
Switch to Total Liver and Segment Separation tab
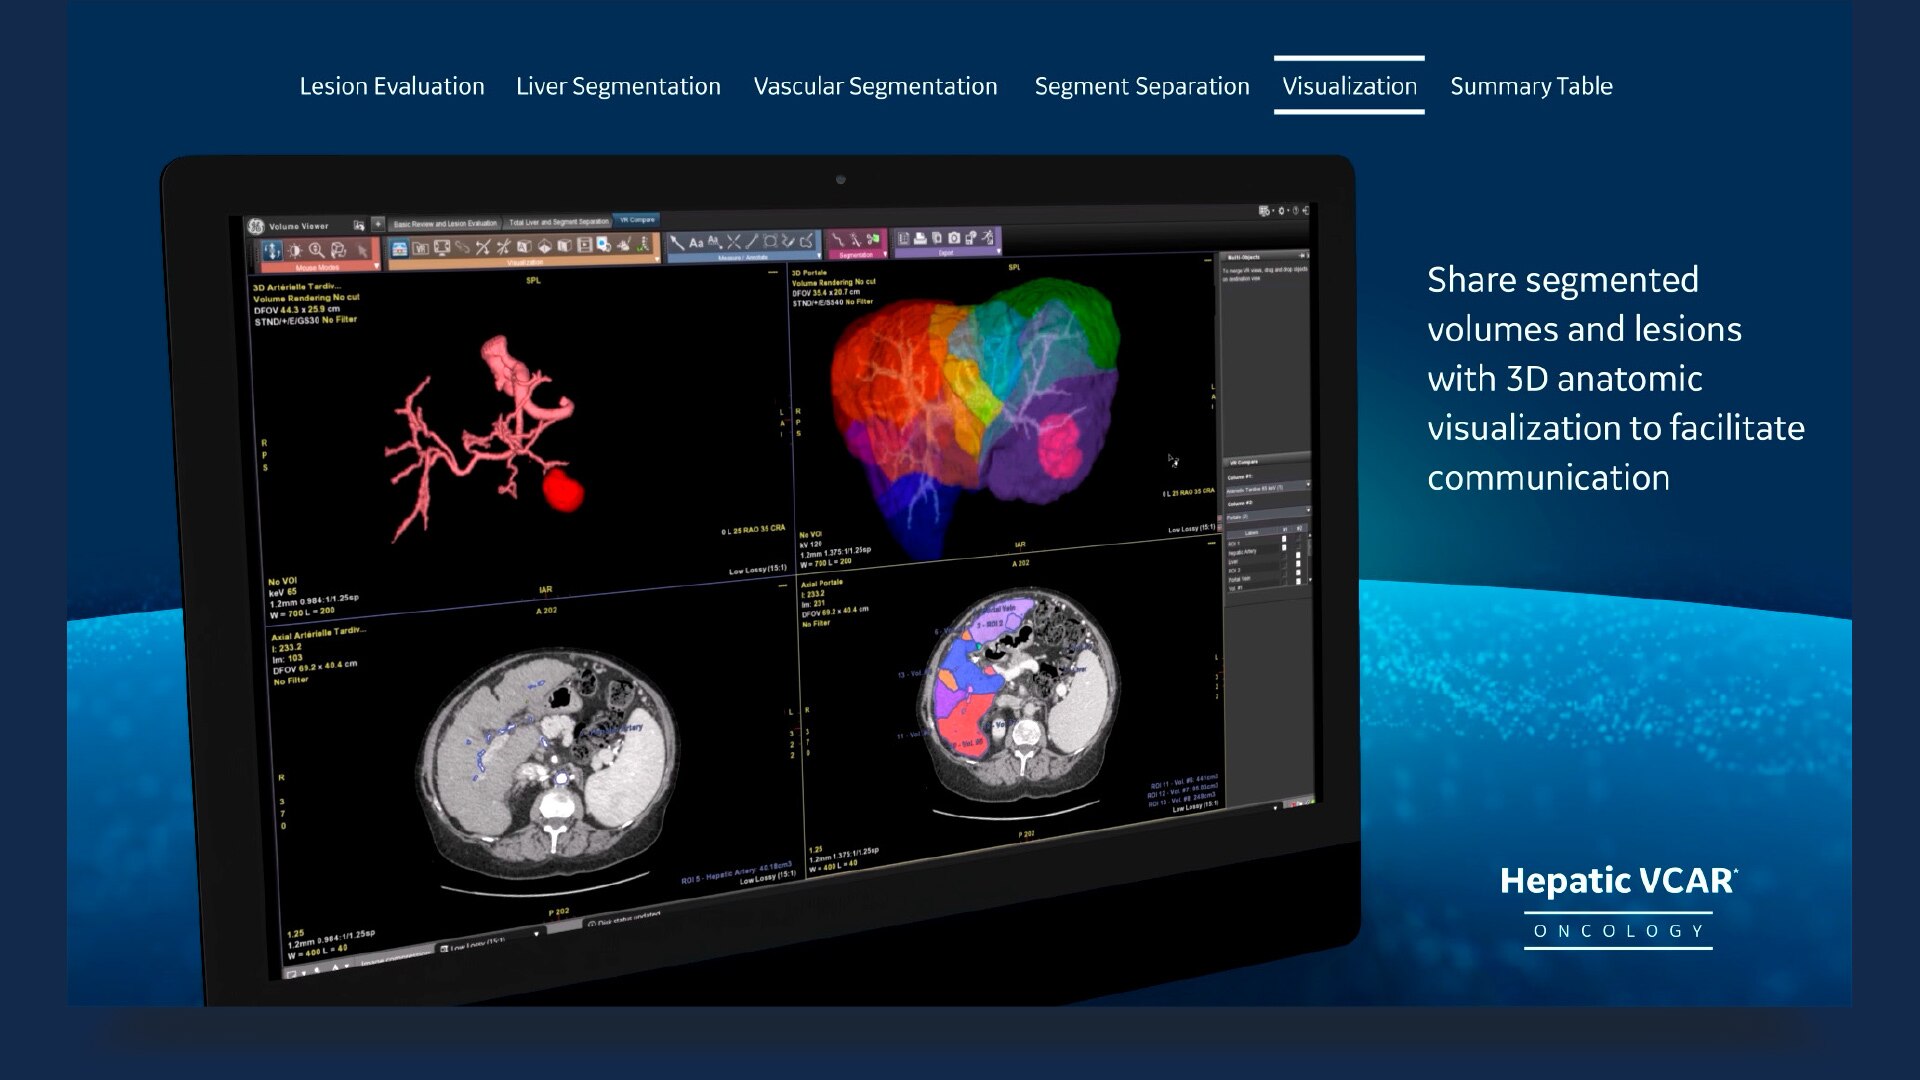[x=559, y=222]
